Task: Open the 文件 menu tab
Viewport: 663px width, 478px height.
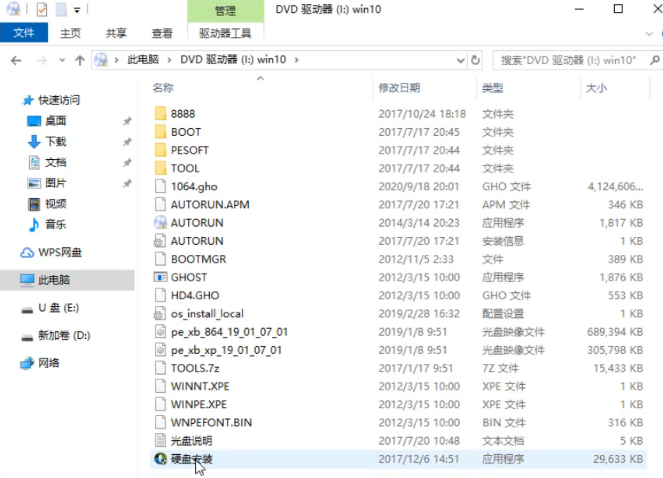Action: pos(24,33)
